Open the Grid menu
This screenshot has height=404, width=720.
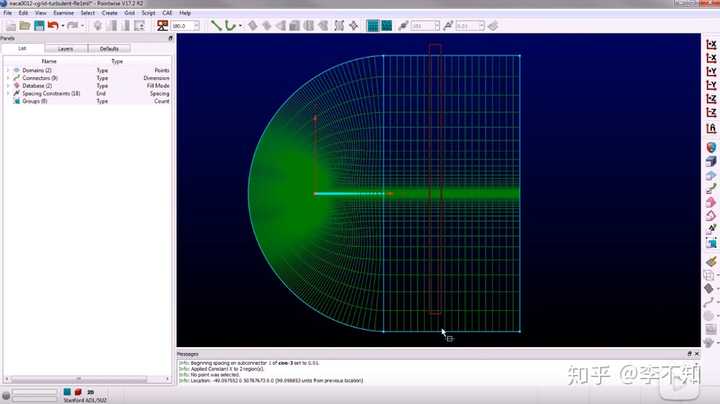coord(130,13)
